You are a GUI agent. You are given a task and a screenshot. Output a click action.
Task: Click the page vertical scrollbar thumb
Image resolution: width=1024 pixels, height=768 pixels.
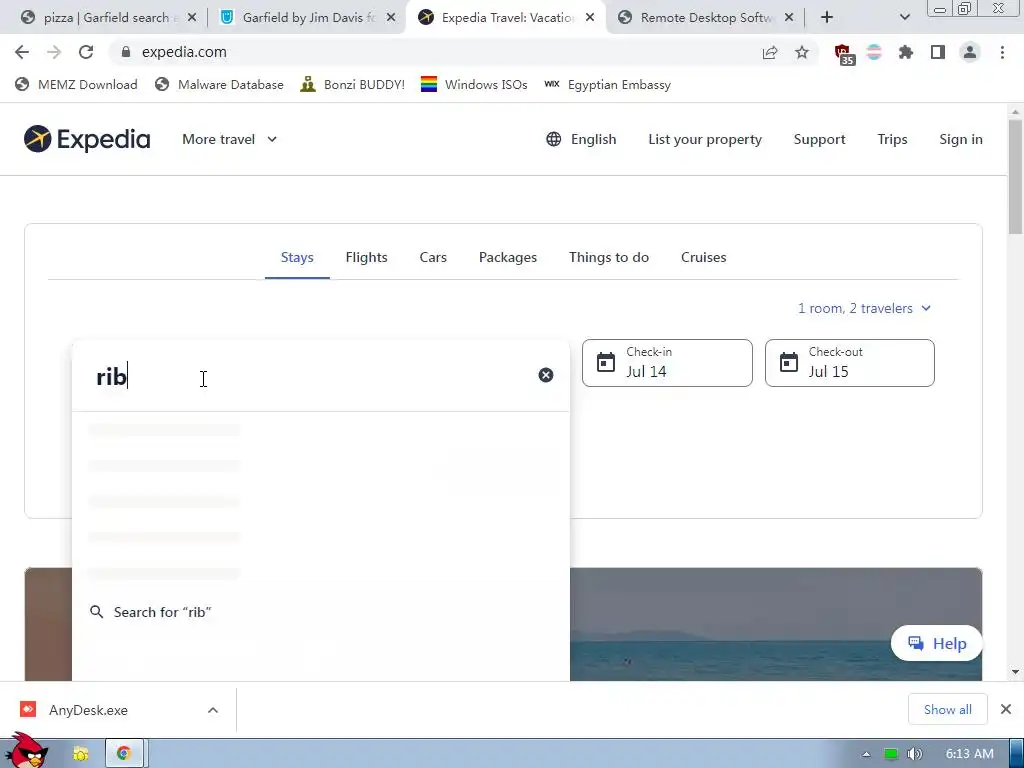1015,176
